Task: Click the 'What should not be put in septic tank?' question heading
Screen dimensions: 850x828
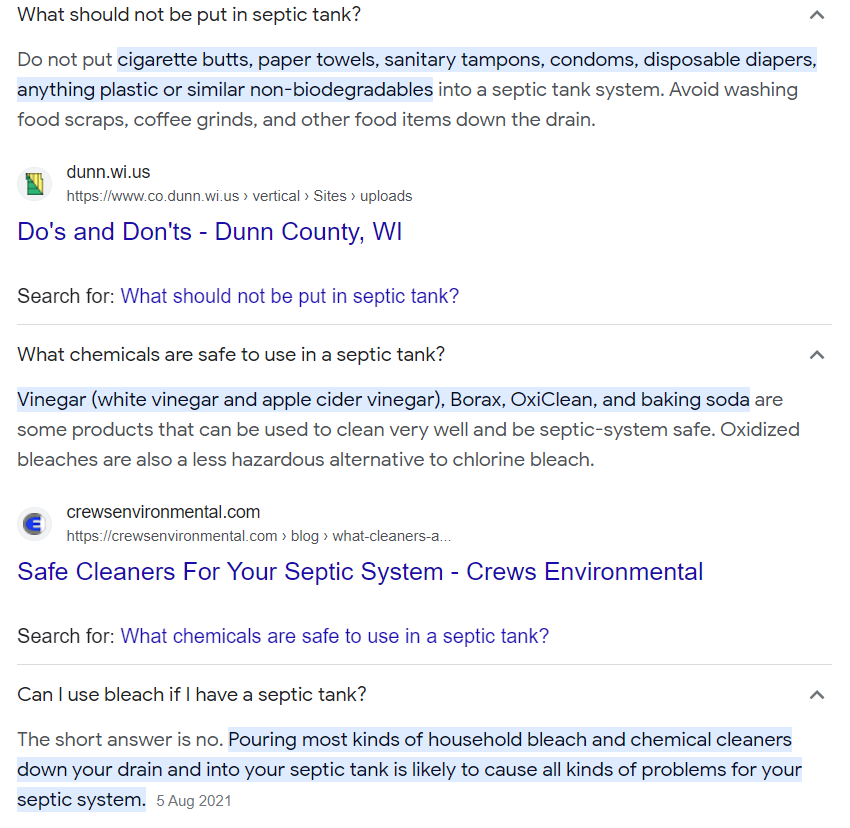Action: point(190,15)
